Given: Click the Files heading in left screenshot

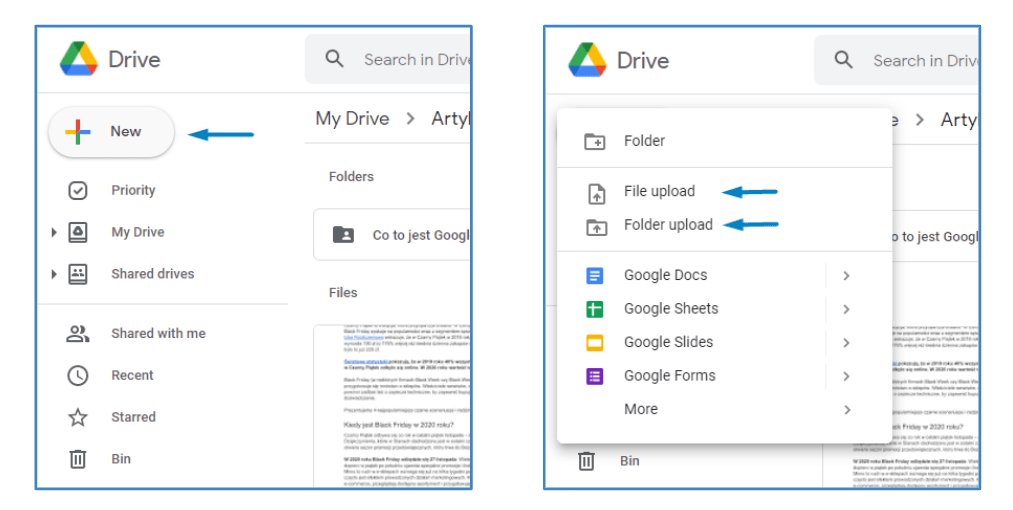Looking at the screenshot, I should pos(342,293).
